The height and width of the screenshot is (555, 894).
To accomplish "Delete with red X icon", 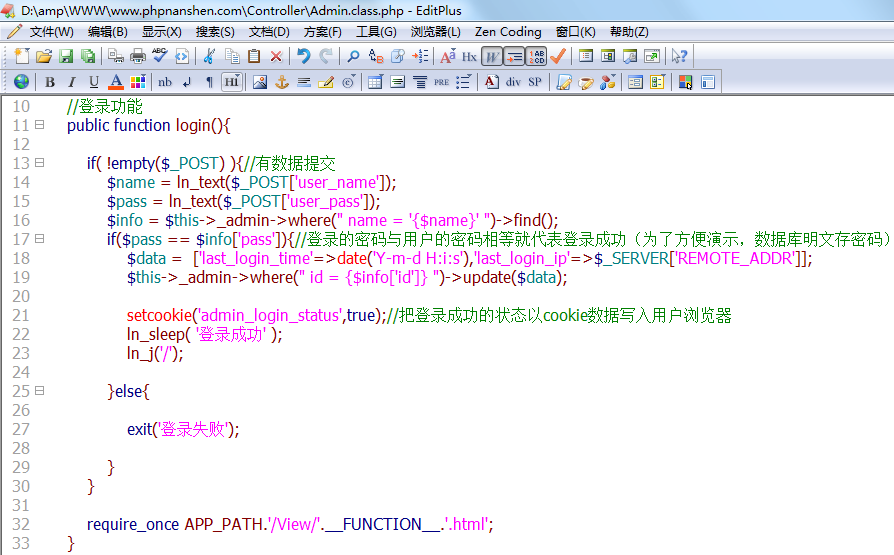I will point(276,56).
